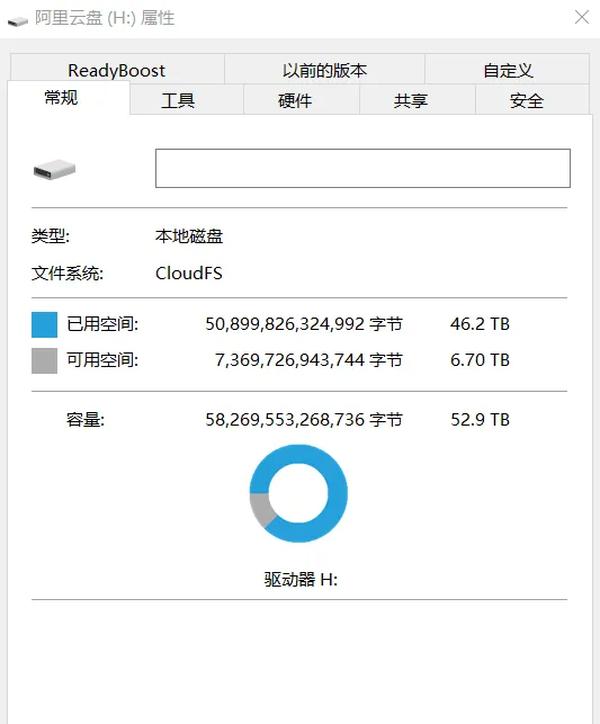Click the 可用空间: label
The image size is (600, 724).
click(x=102, y=360)
